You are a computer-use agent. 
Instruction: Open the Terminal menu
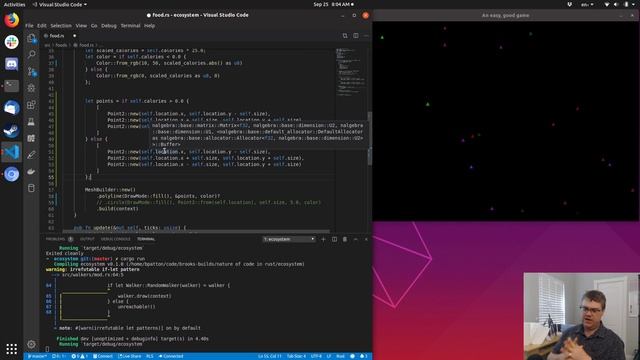(x=130, y=26)
